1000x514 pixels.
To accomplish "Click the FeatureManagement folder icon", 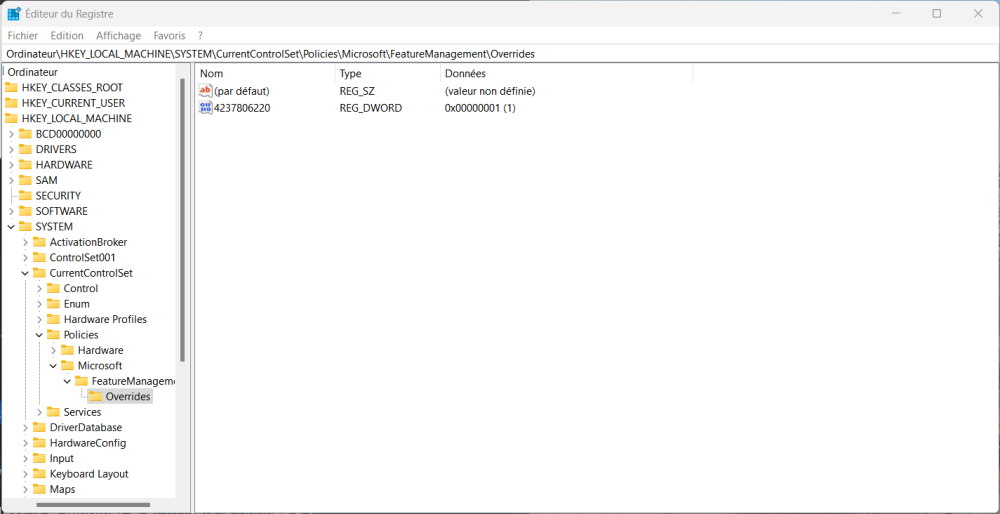I will (81, 381).
